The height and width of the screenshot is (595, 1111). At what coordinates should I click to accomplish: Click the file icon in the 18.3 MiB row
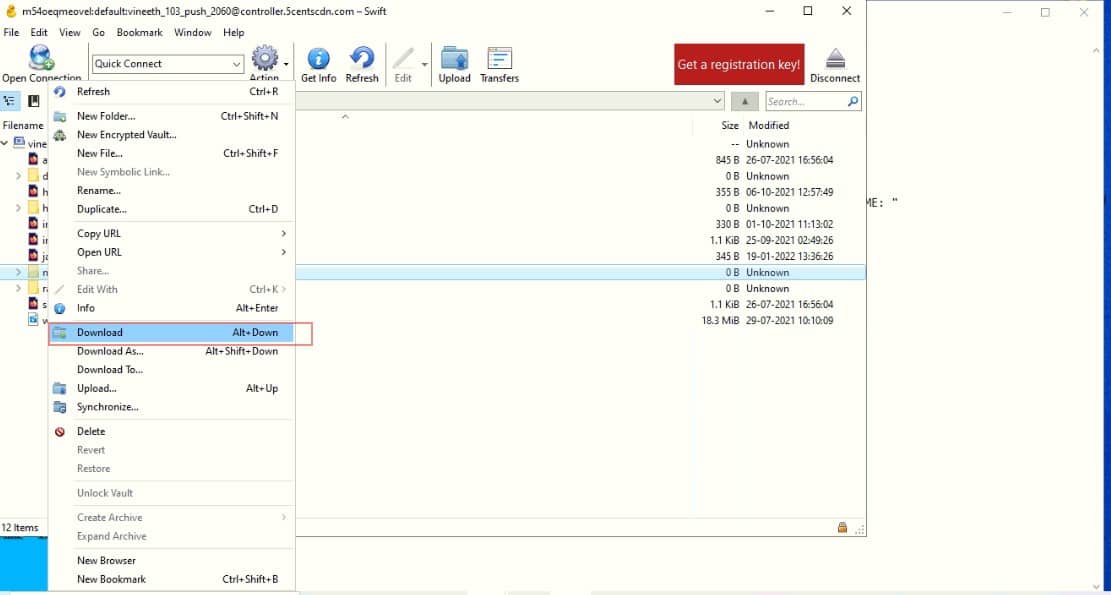pyautogui.click(x=33, y=320)
